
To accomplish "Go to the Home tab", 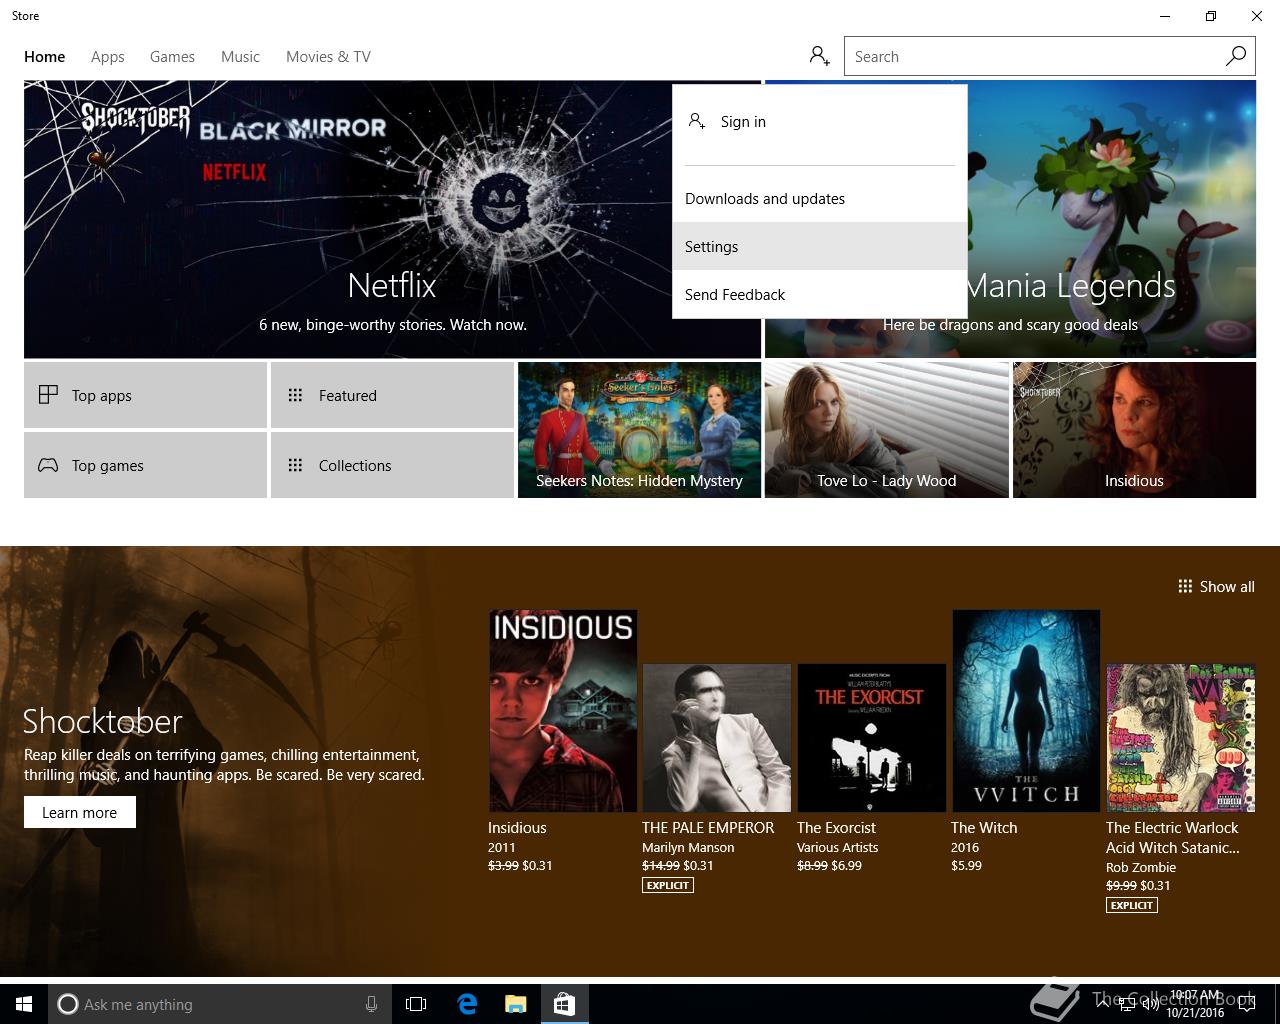I will point(45,57).
